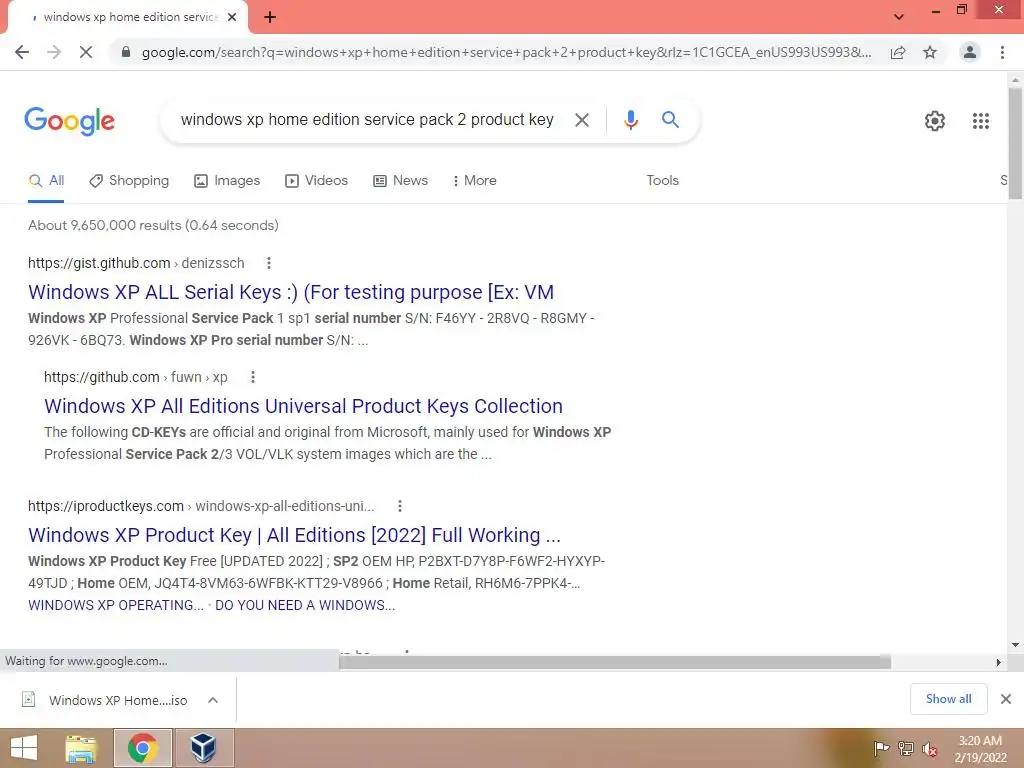Open the Windows Start menu
This screenshot has width=1024, height=768.
click(x=24, y=748)
